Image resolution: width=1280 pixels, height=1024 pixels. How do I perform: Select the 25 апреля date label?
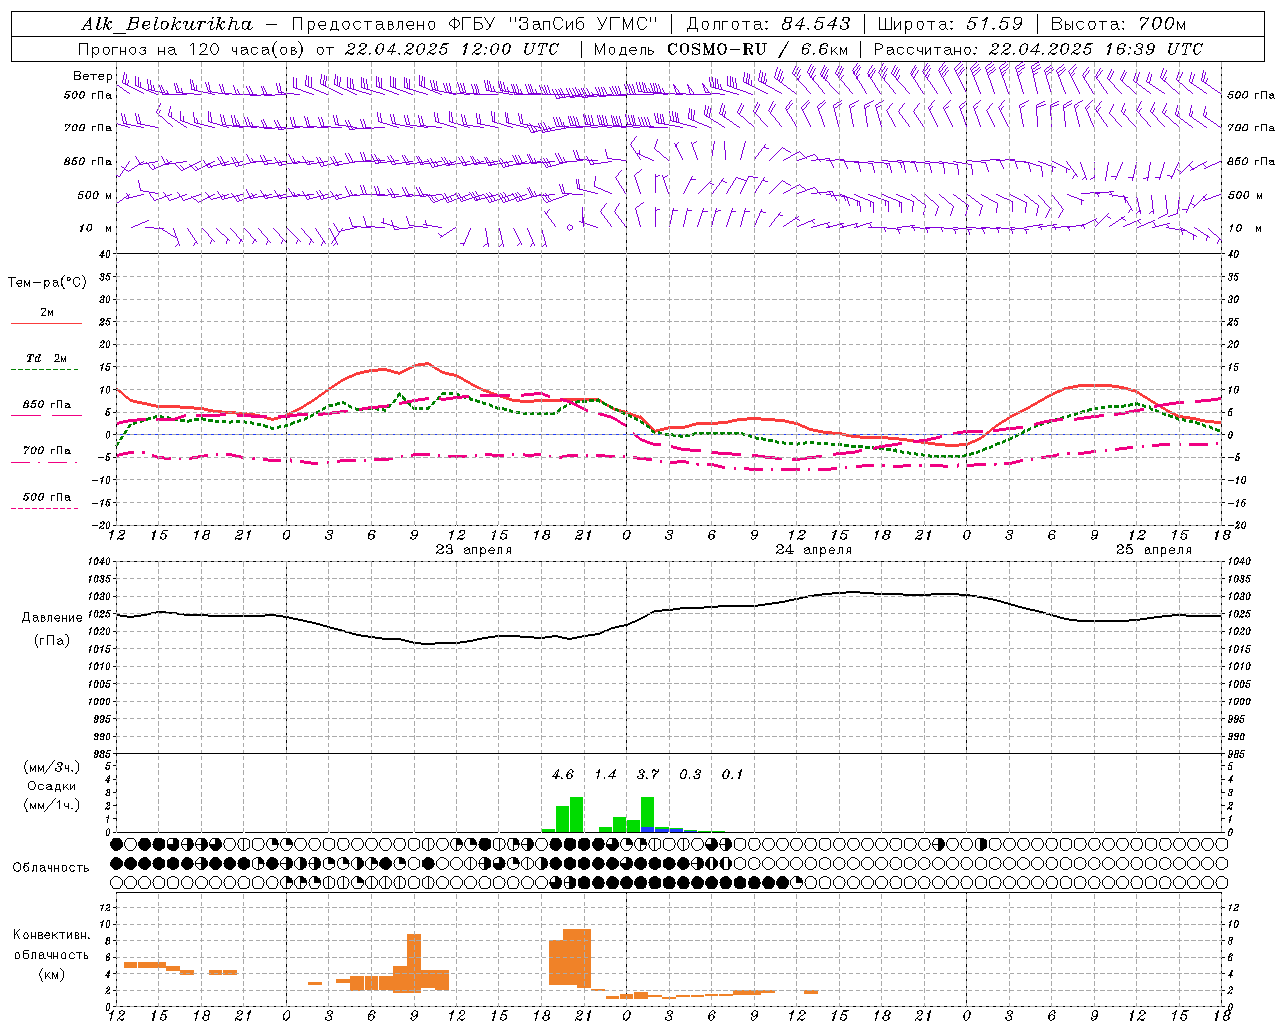[1154, 550]
